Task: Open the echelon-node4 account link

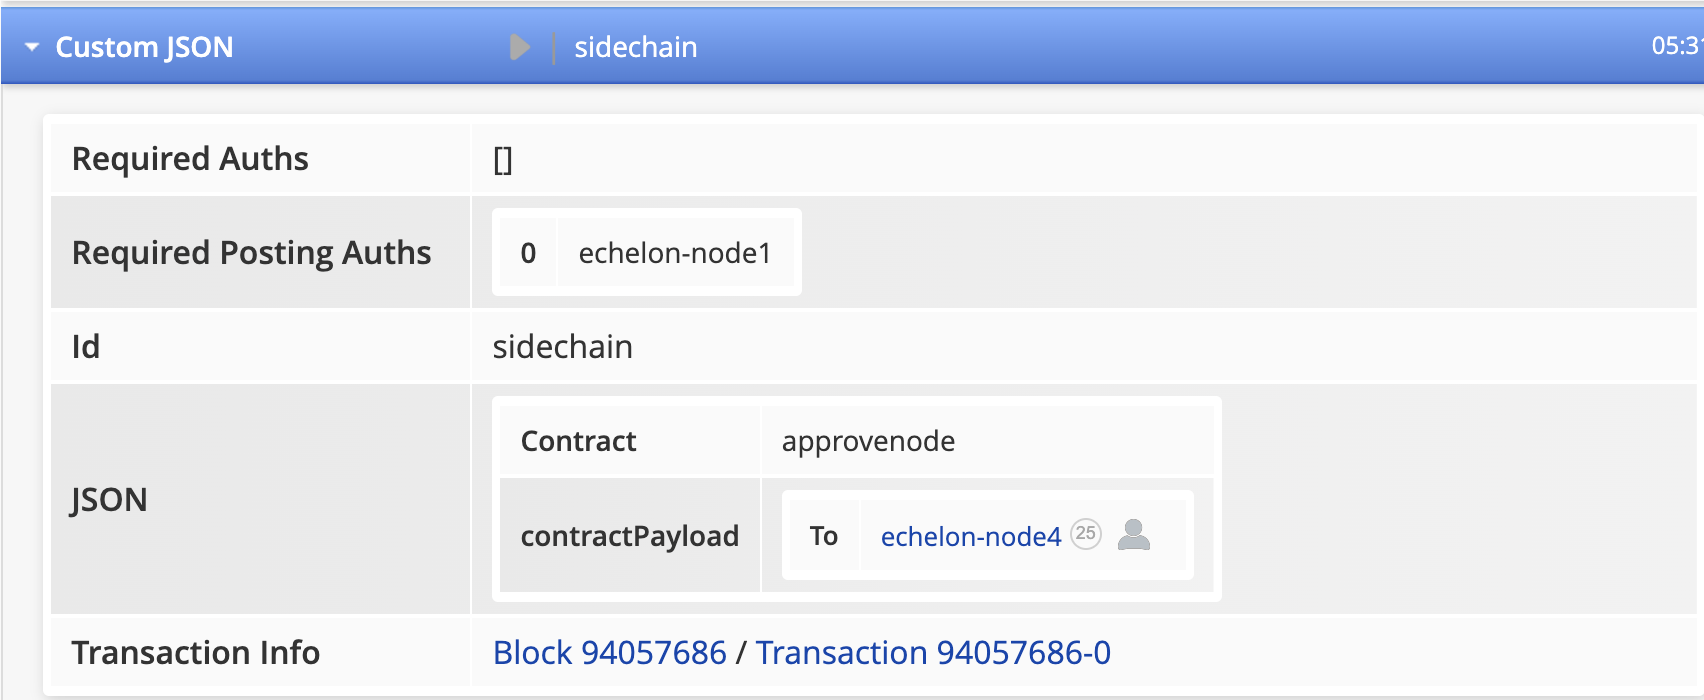Action: coord(970,537)
